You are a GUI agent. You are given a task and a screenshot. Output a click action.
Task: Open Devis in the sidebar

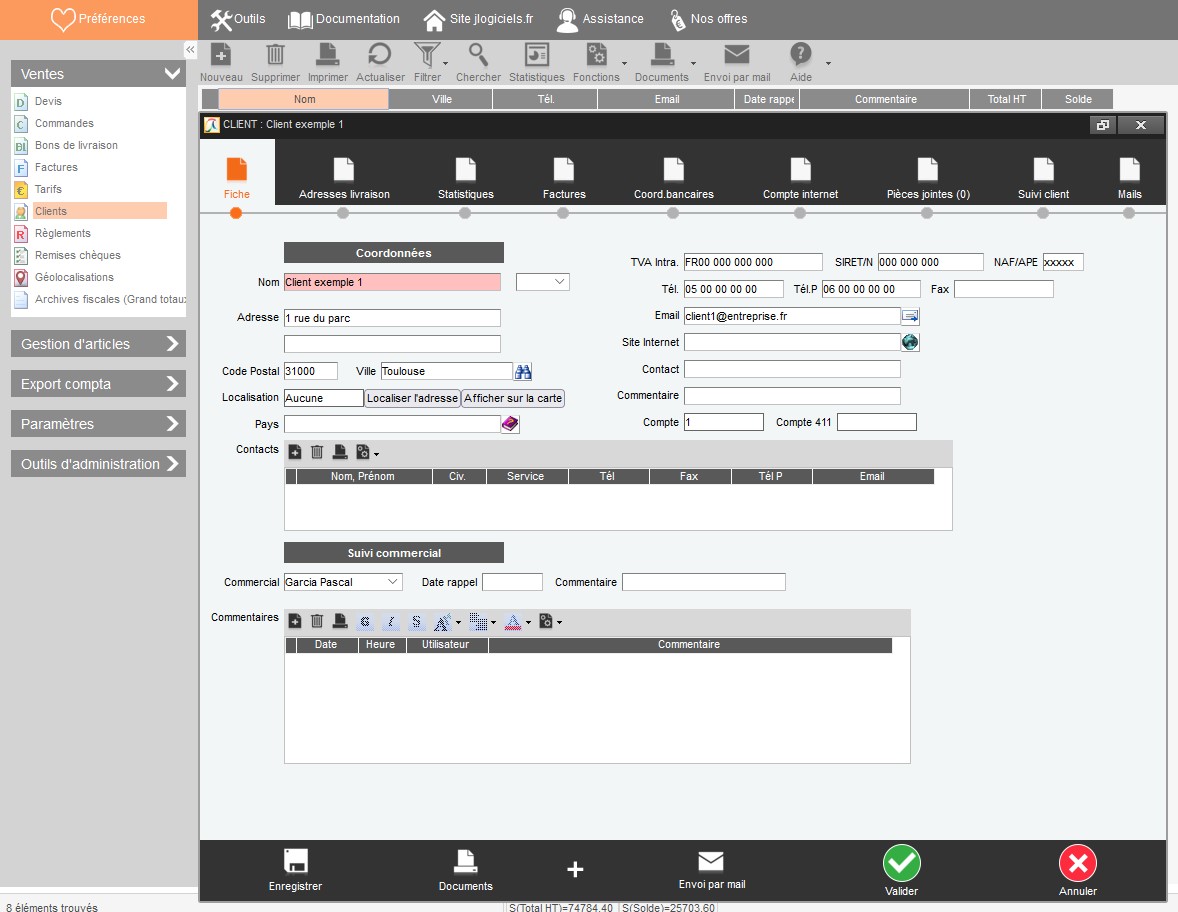(48, 101)
